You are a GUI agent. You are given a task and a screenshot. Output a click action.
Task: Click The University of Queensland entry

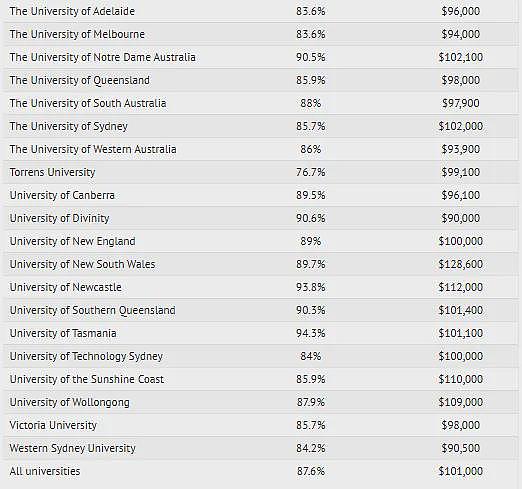pos(79,80)
